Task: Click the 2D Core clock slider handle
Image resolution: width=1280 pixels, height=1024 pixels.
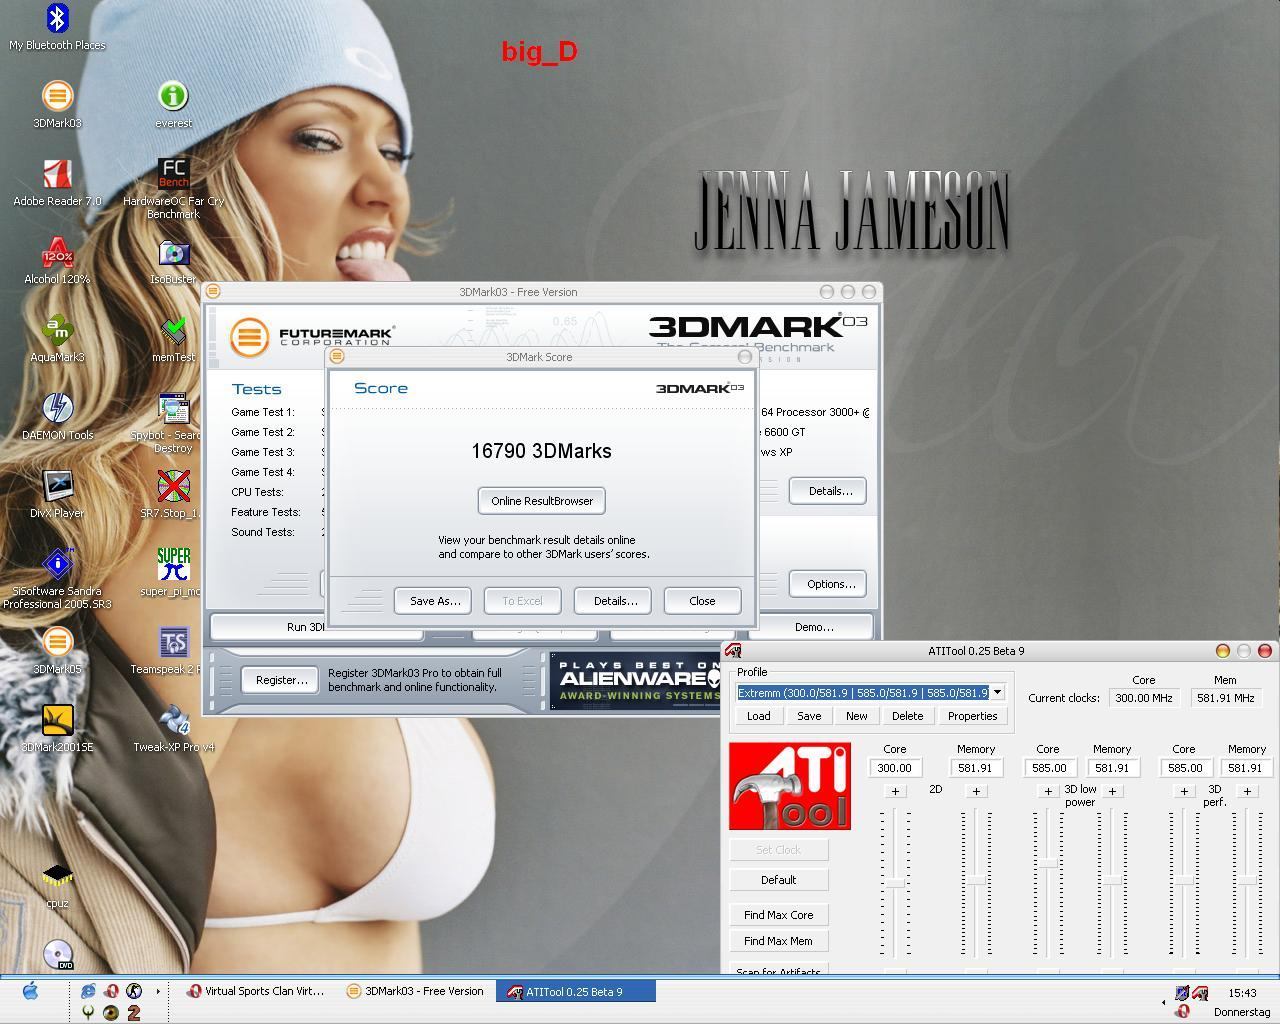Action: (x=895, y=882)
